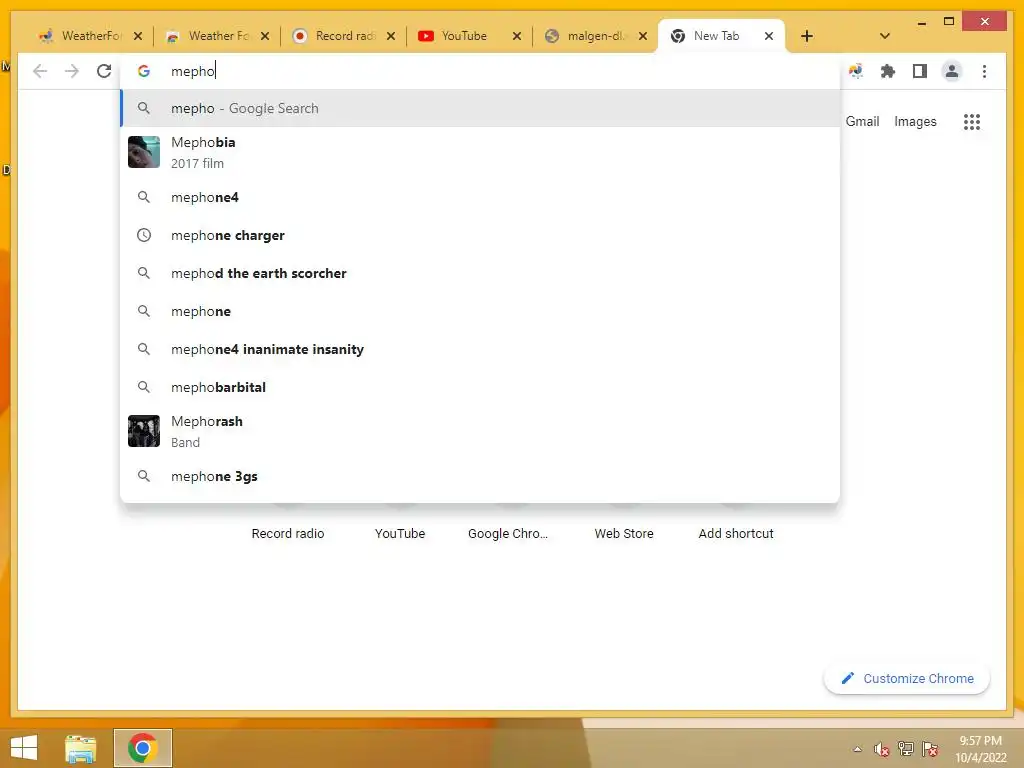Close the Record radio tab
1024x768 pixels.
391,36
